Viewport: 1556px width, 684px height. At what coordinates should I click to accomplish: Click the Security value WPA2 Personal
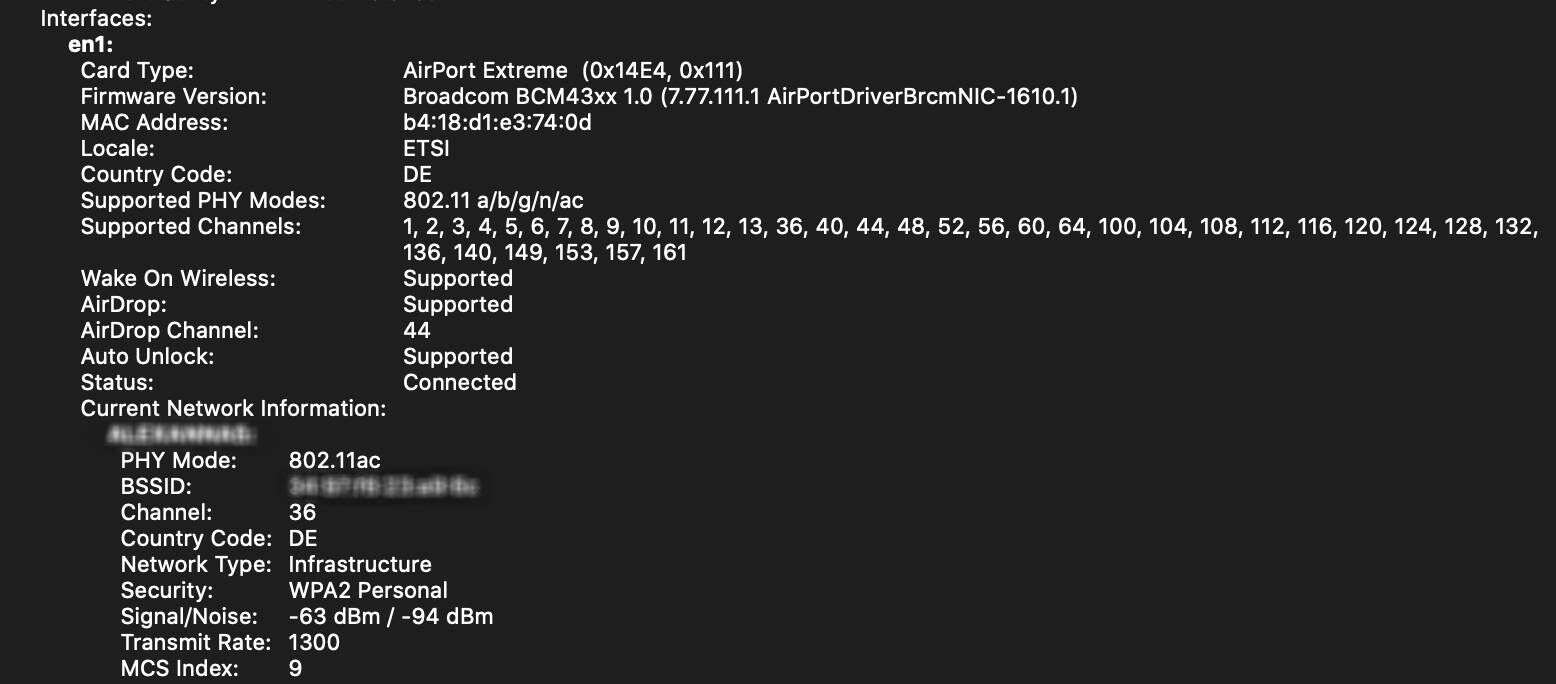point(368,591)
